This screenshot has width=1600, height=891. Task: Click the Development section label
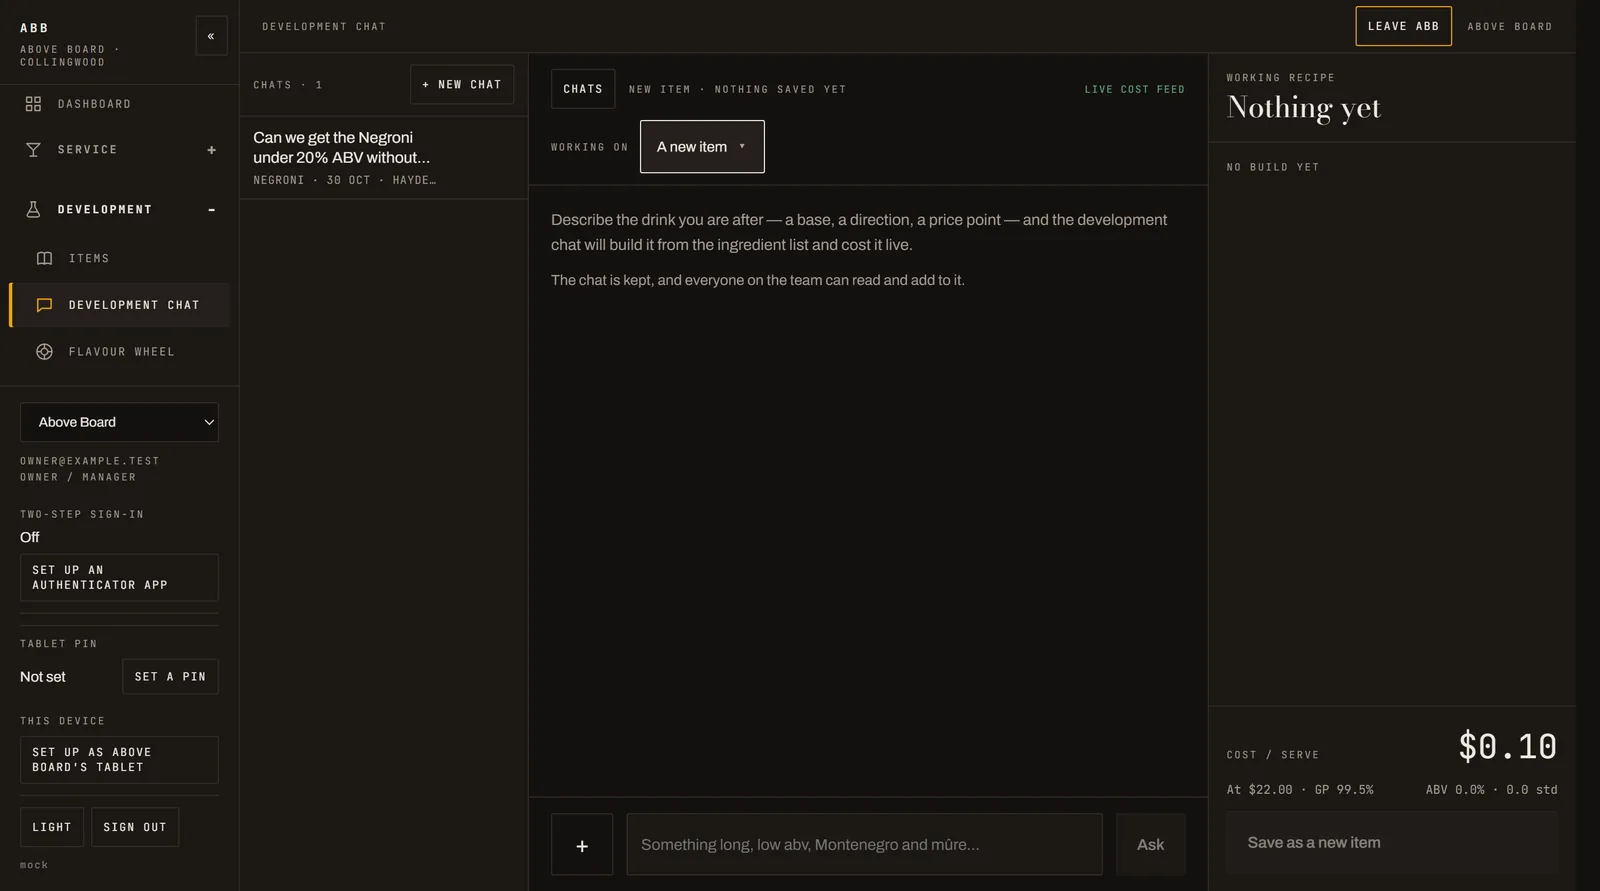(105, 210)
